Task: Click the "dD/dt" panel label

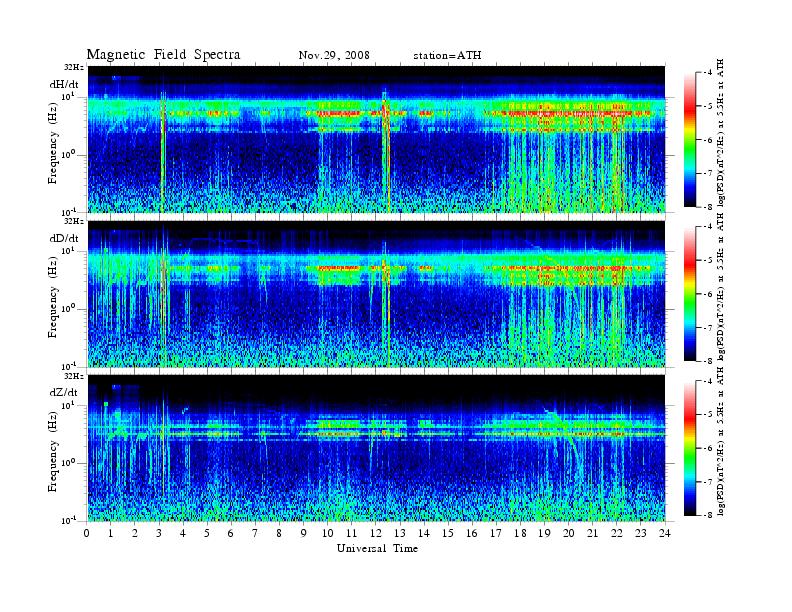Action: click(x=64, y=238)
